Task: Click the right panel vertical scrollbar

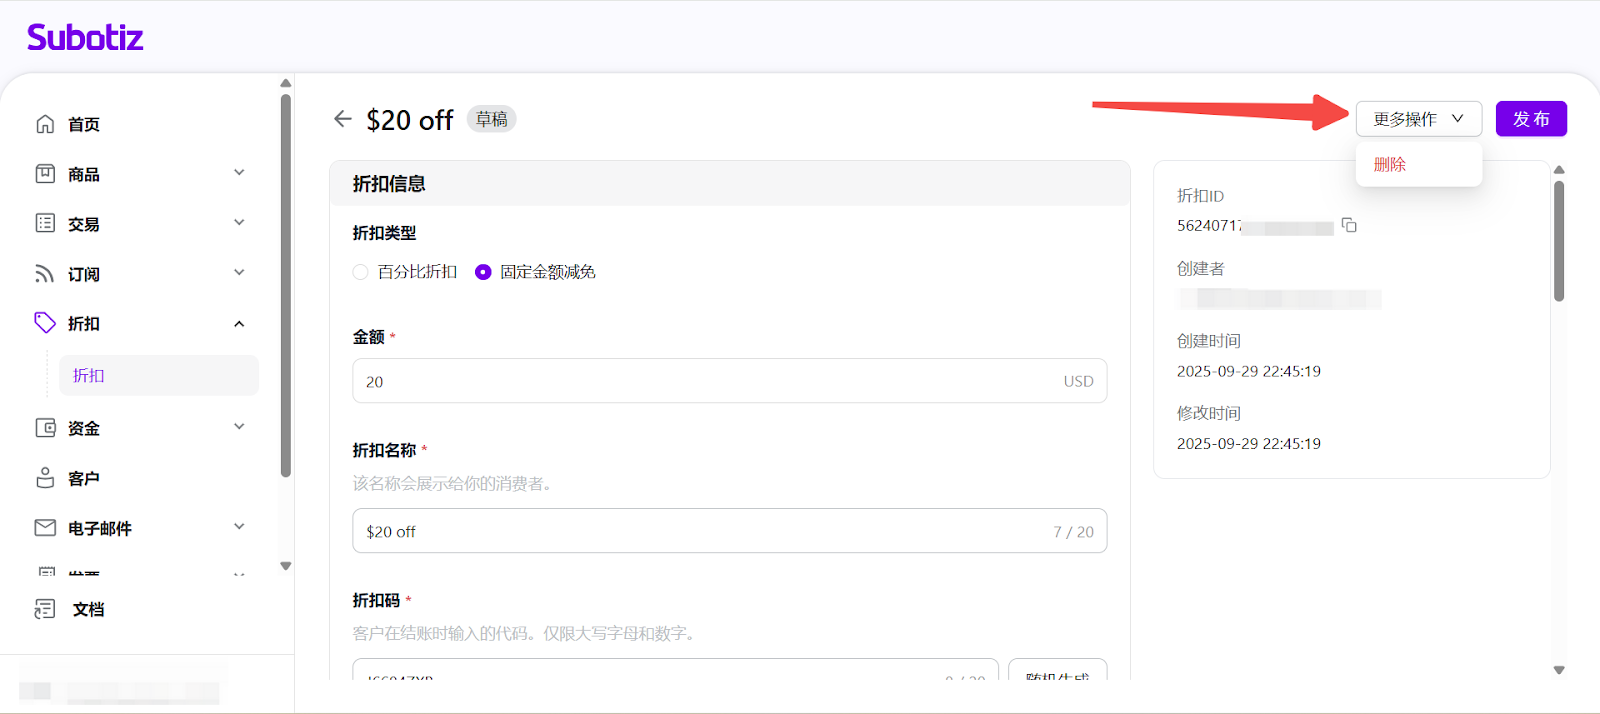Action: pyautogui.click(x=1558, y=240)
